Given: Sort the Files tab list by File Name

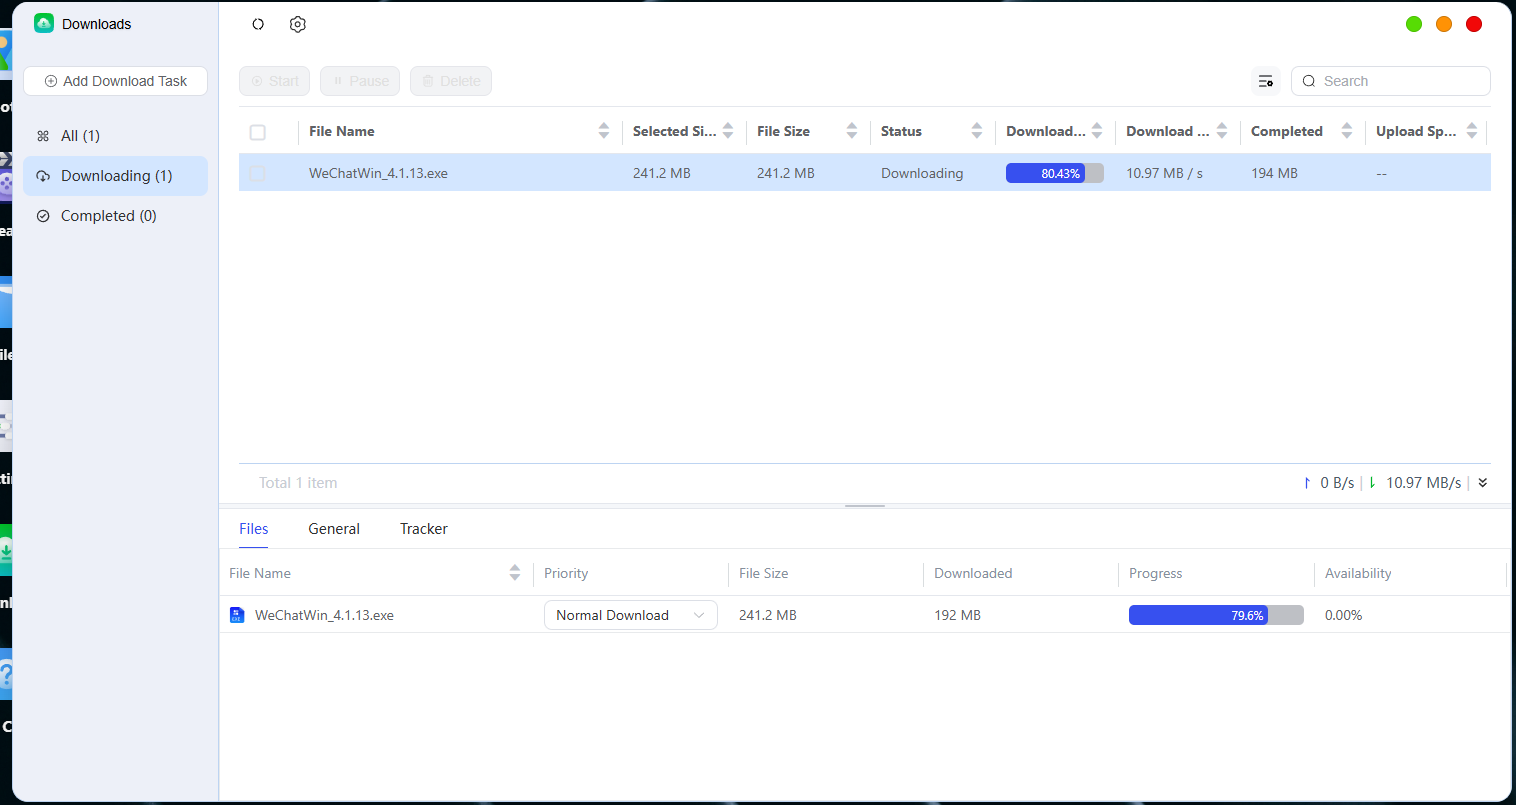Looking at the screenshot, I should point(515,573).
